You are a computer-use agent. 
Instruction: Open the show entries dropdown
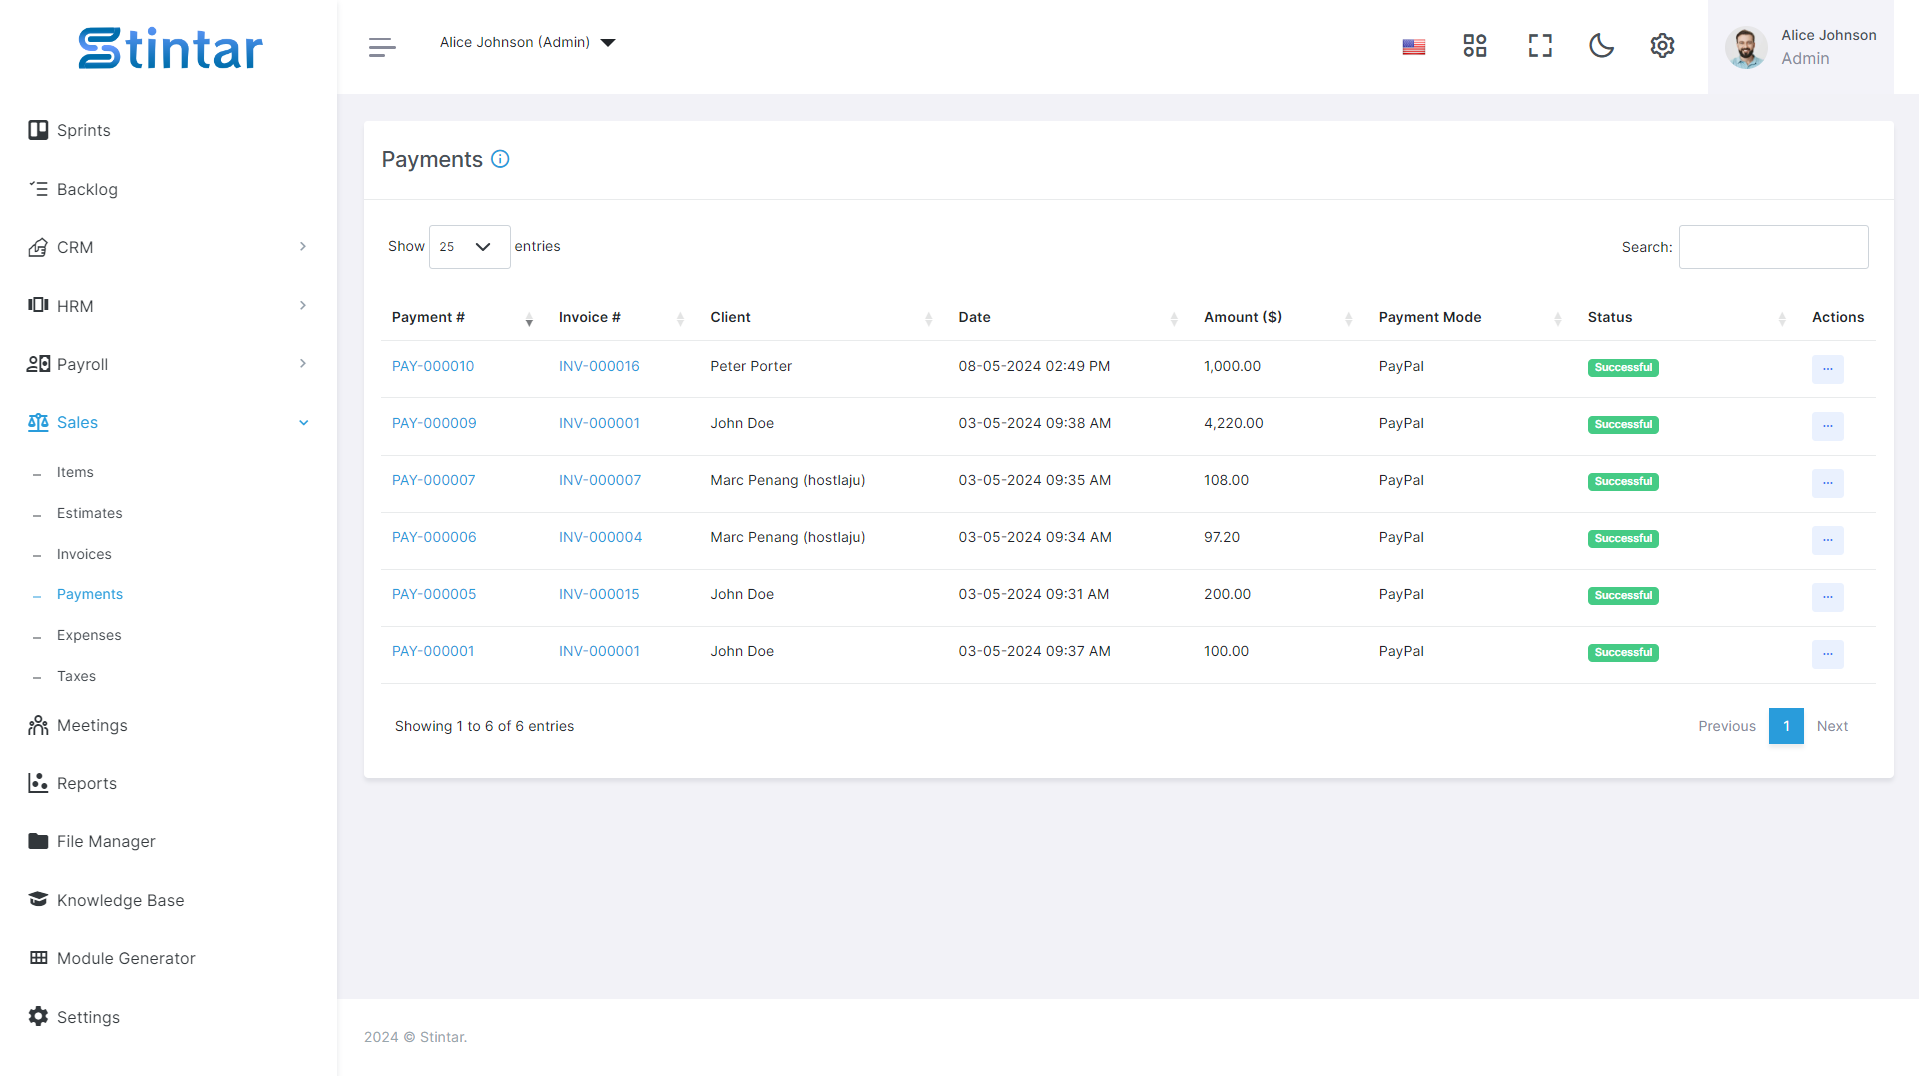click(x=469, y=247)
